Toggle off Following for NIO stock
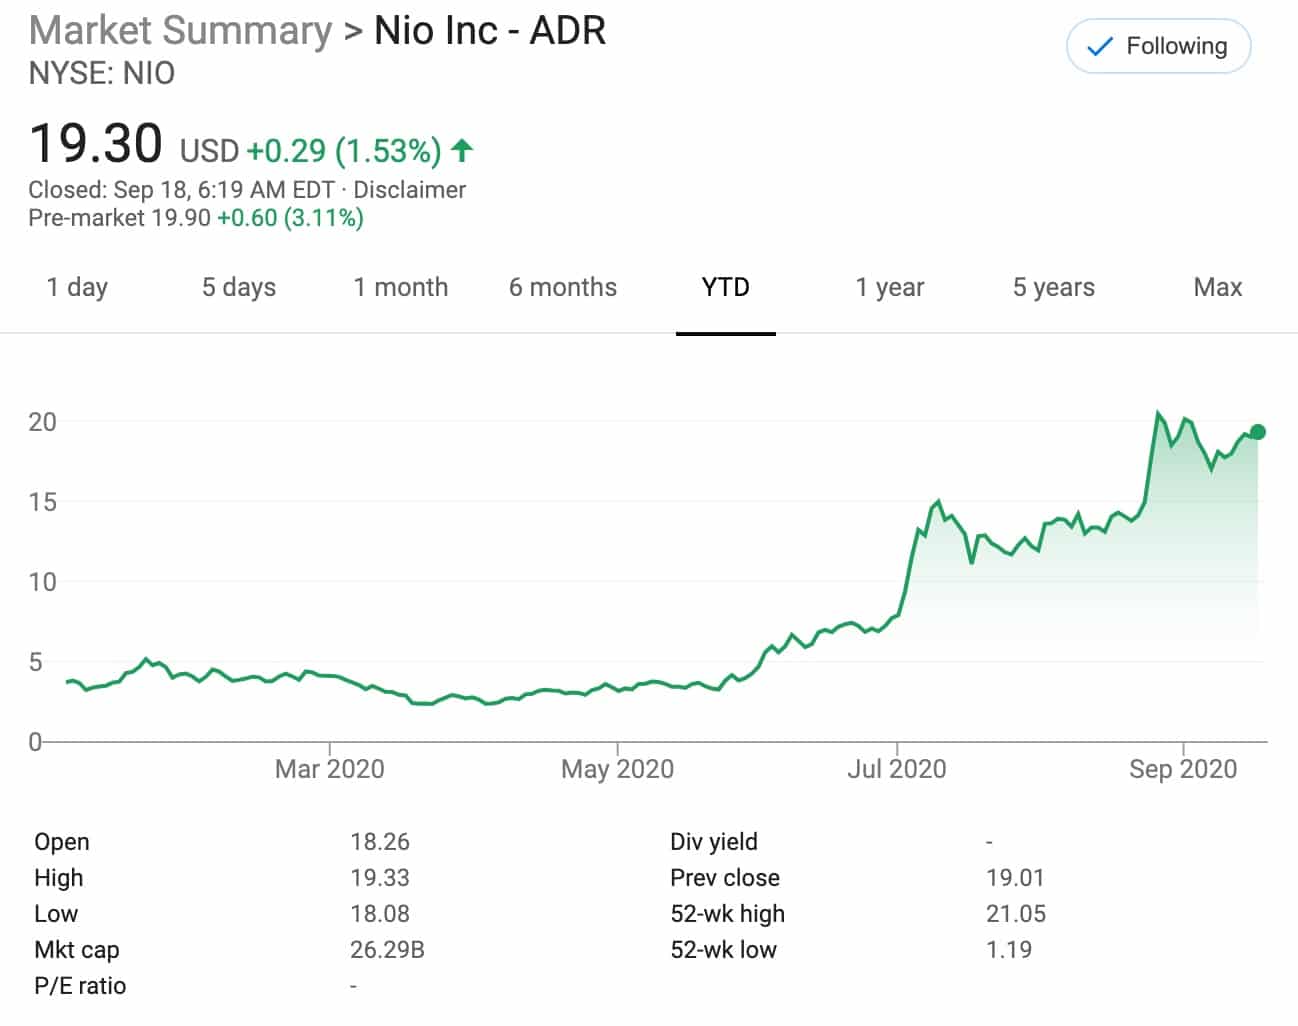The image size is (1298, 1026). (1158, 46)
